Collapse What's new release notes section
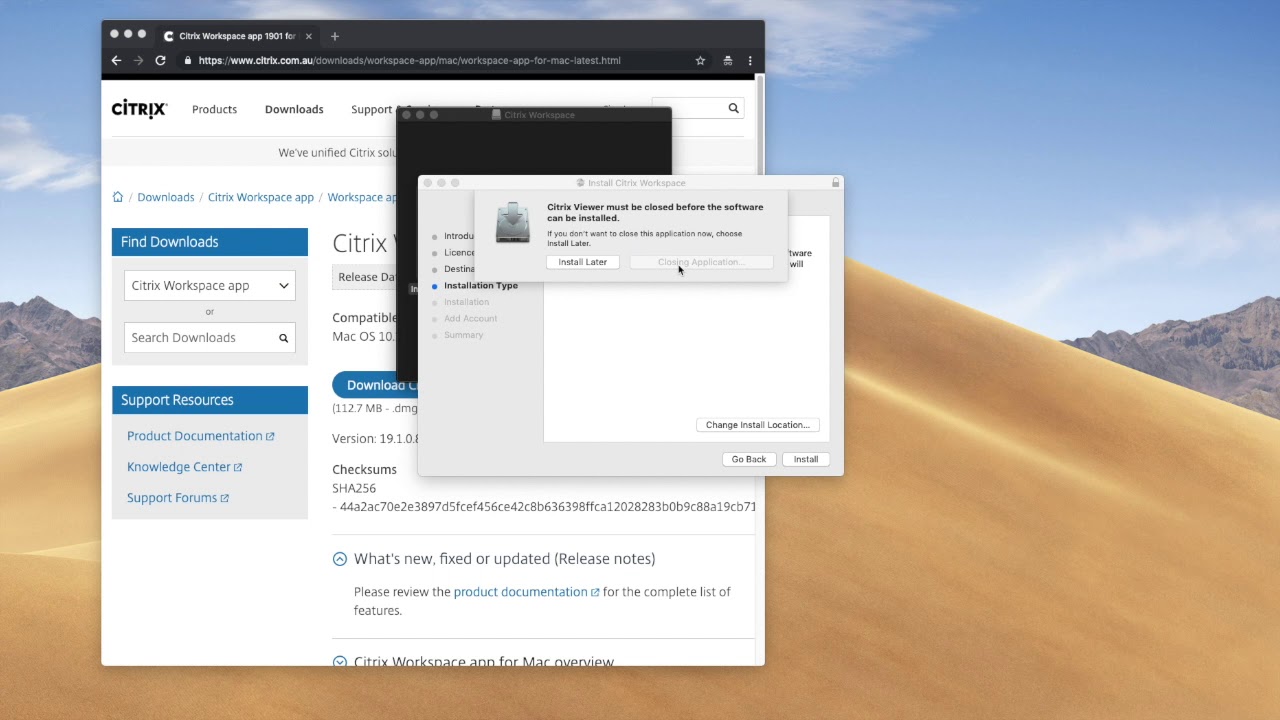 click(340, 559)
